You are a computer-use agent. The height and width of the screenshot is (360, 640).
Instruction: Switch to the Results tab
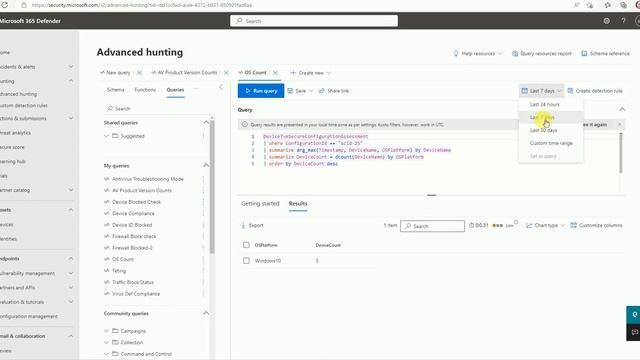pos(298,203)
